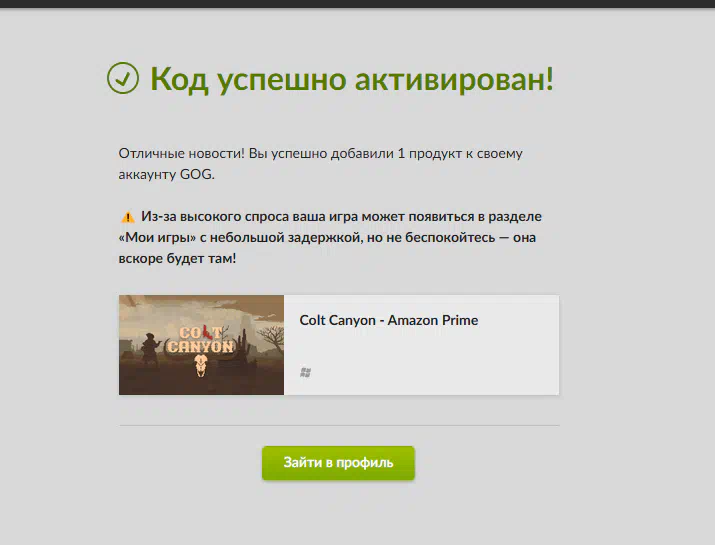The height and width of the screenshot is (545, 715).
Task: Click the cowboy silhouette in the artwork
Action: [149, 350]
